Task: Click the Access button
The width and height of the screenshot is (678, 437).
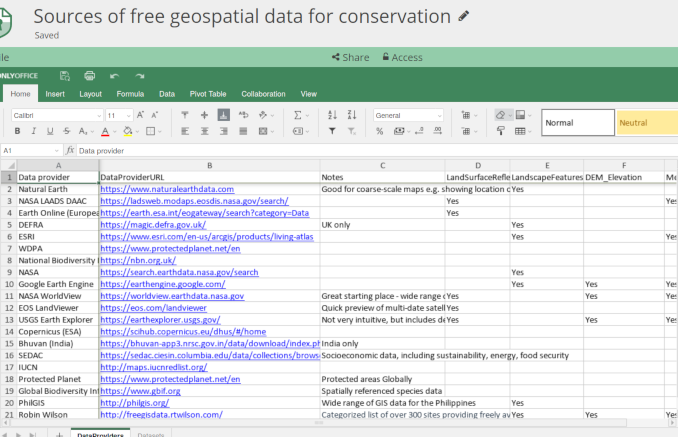Action: [402, 57]
